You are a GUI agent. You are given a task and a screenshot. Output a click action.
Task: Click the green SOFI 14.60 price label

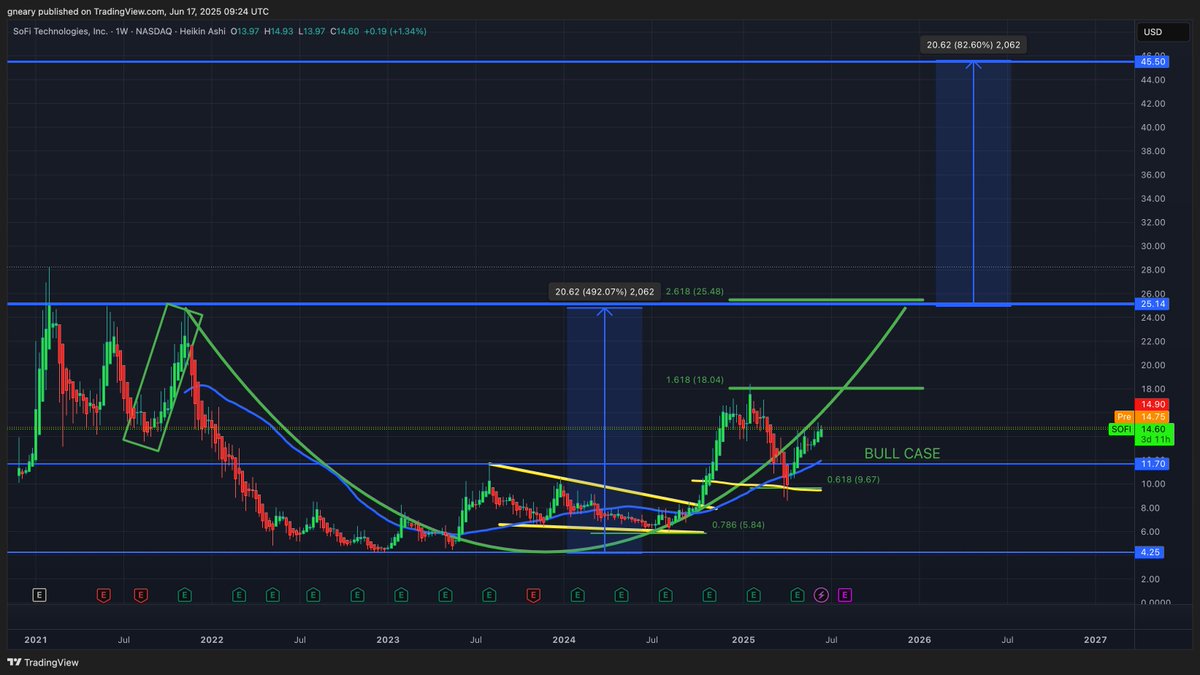(1142, 428)
